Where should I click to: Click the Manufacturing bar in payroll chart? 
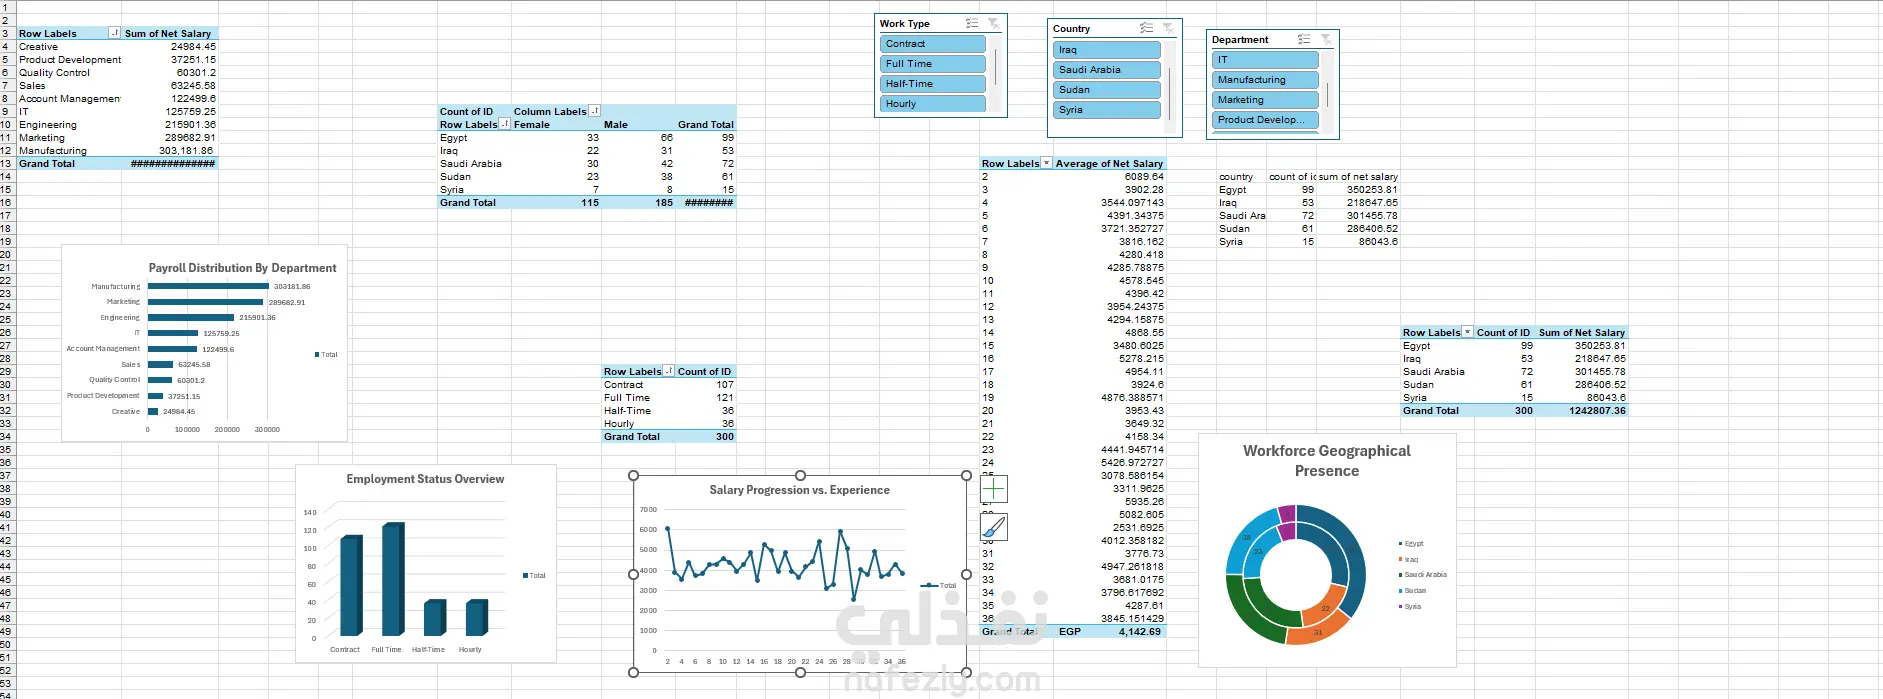(208, 286)
